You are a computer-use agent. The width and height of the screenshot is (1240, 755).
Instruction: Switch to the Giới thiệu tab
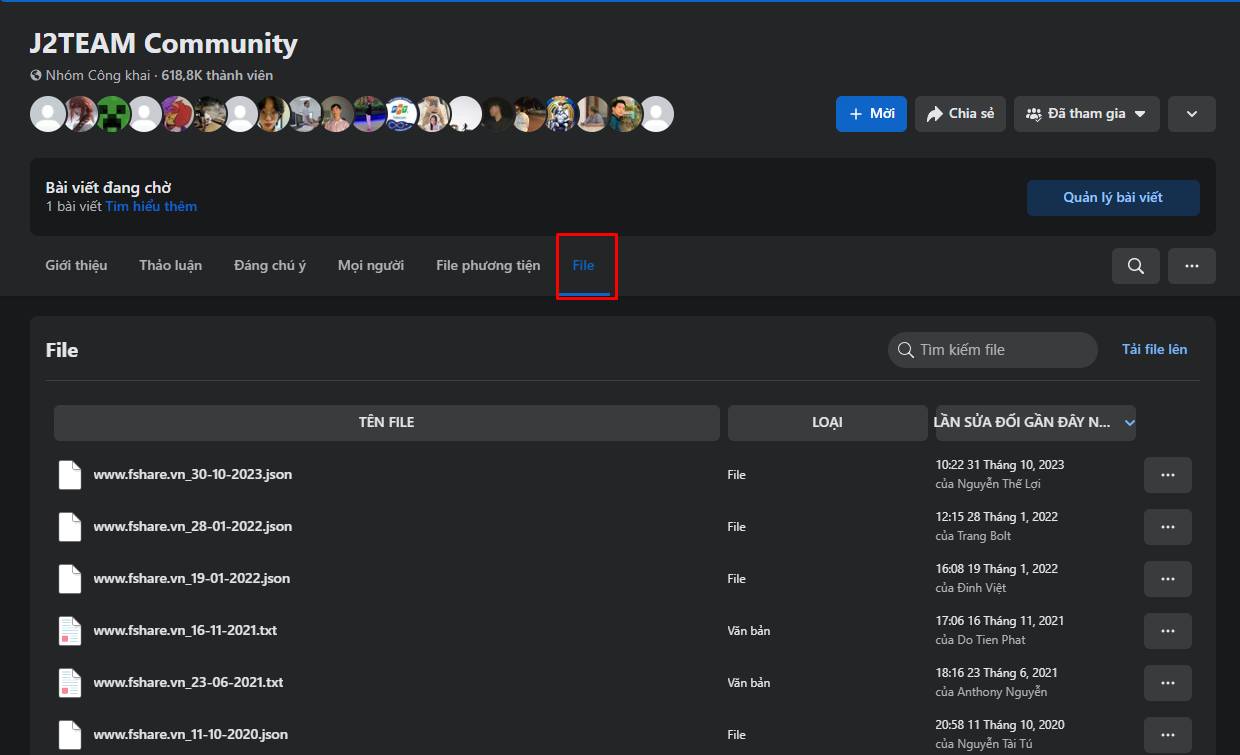(76, 266)
